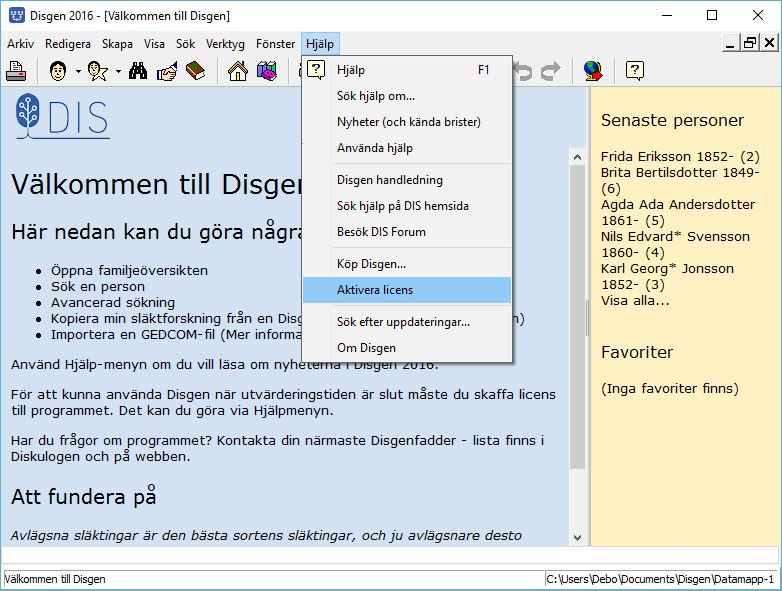Open the Visa menu
This screenshot has width=782, height=591.
(x=154, y=44)
